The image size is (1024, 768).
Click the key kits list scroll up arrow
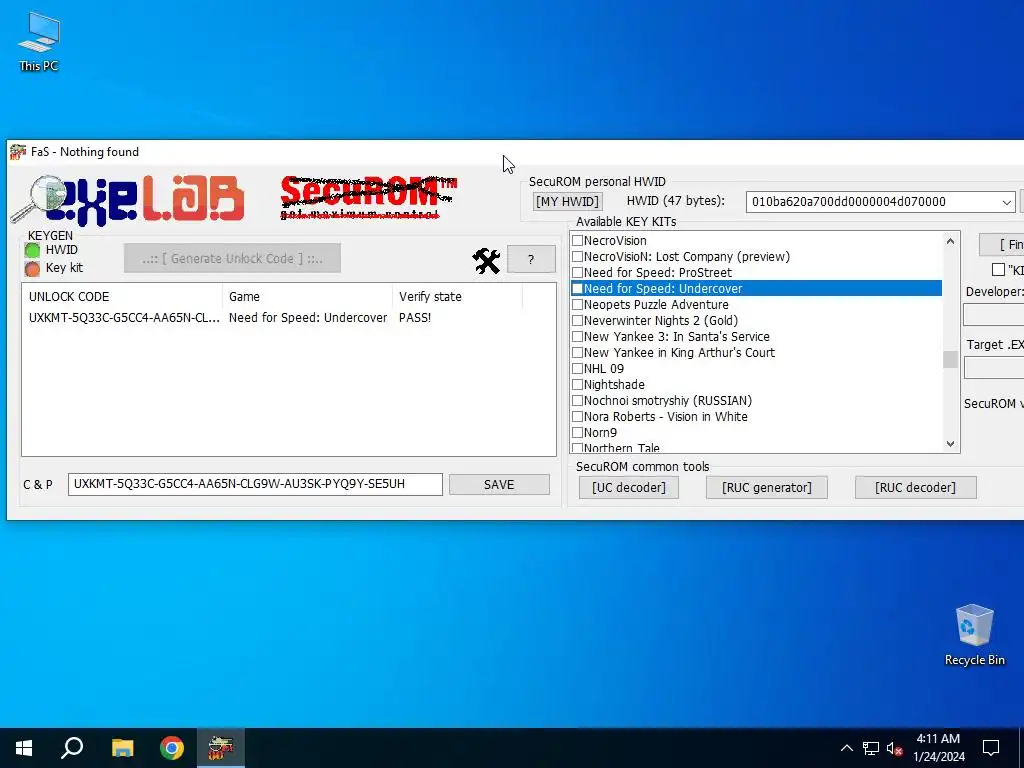pyautogui.click(x=950, y=241)
